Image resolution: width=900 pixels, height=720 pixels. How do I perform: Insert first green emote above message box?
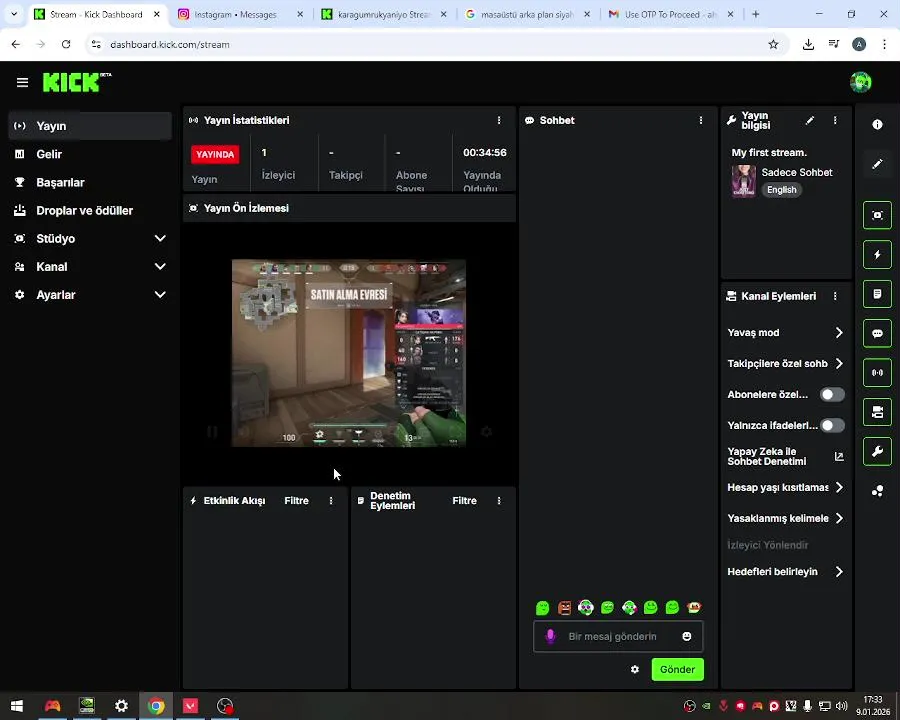click(542, 607)
